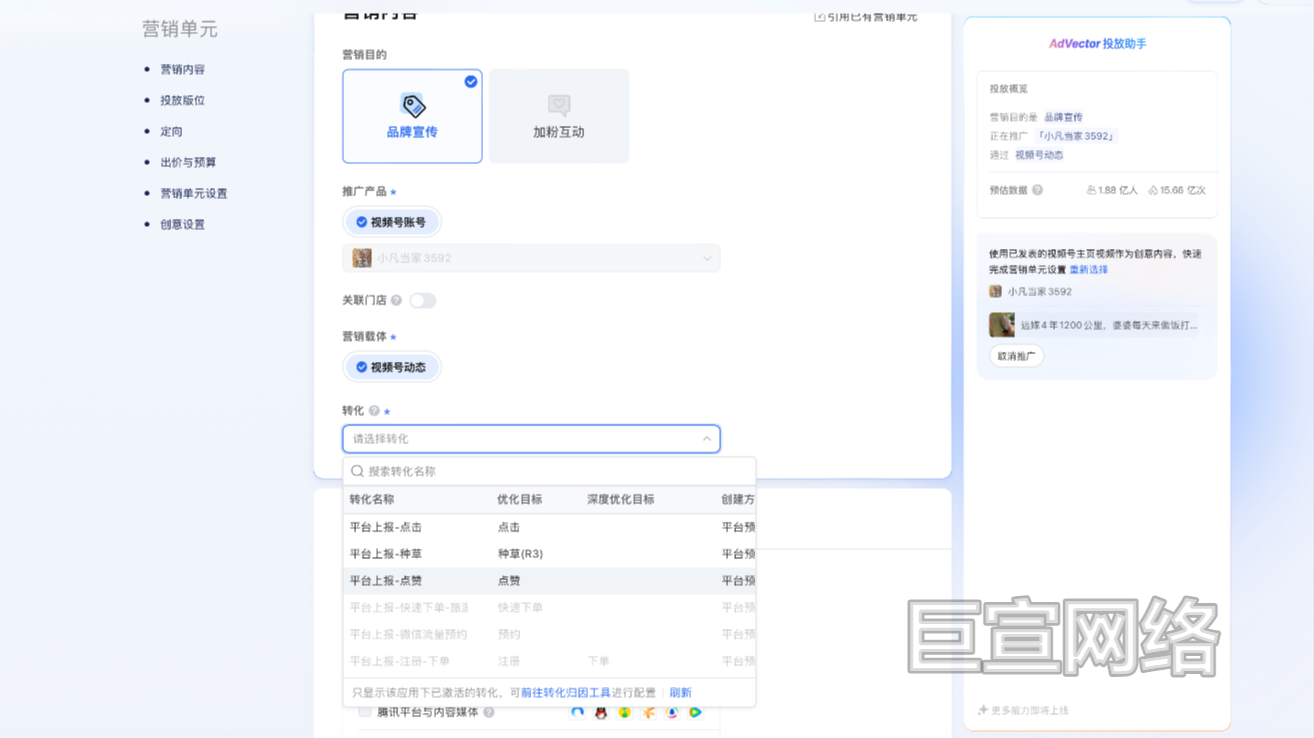This screenshot has width=1314, height=738.
Task: Jump to 定向 in the sidebar
Action: point(171,132)
